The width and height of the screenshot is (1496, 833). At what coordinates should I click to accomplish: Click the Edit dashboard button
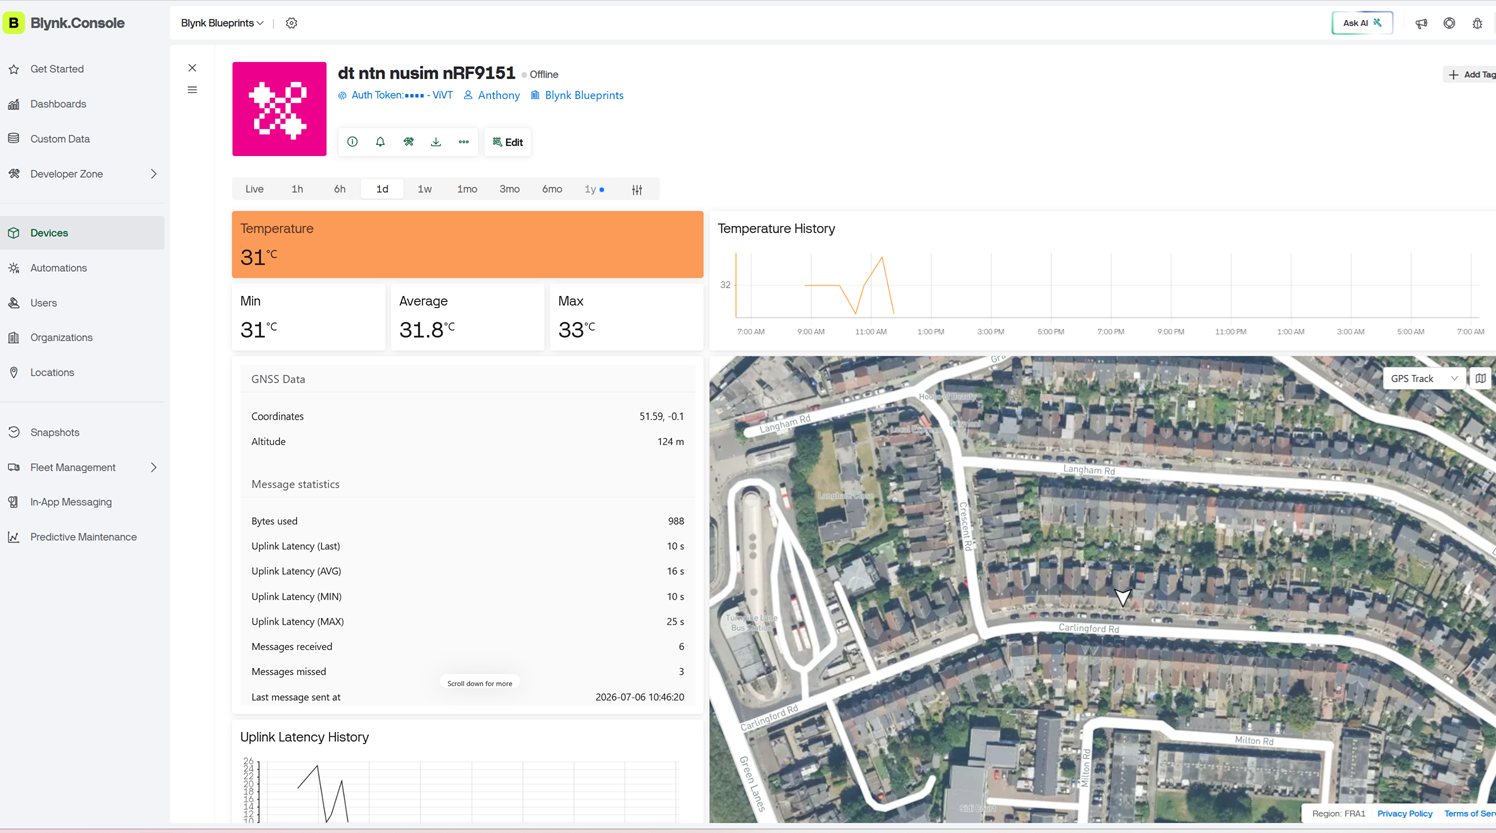pos(508,142)
